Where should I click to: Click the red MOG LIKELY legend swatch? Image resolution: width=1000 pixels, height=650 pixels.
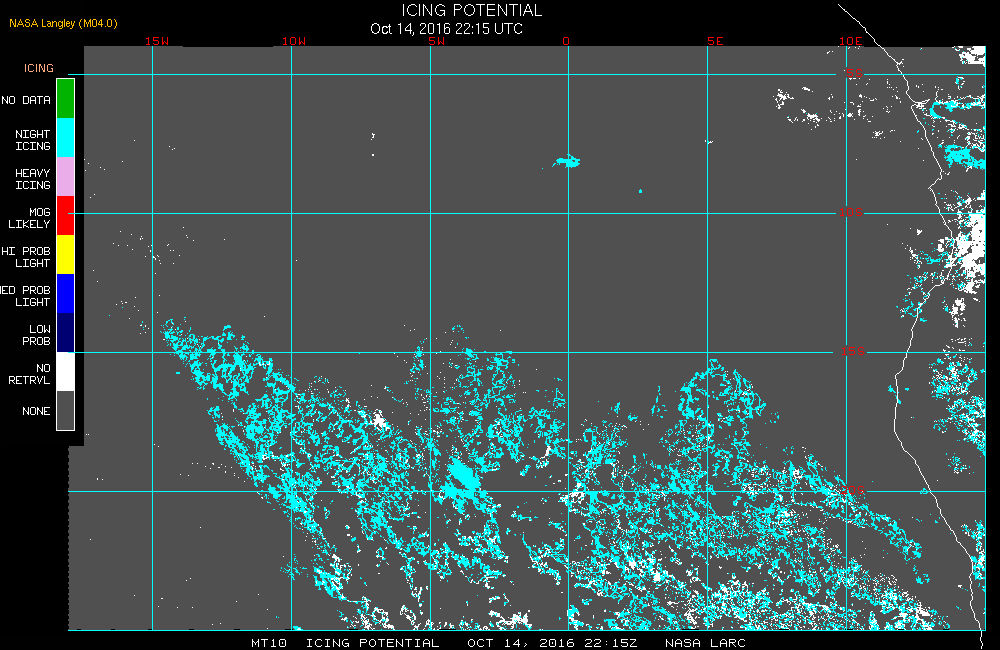coord(66,215)
